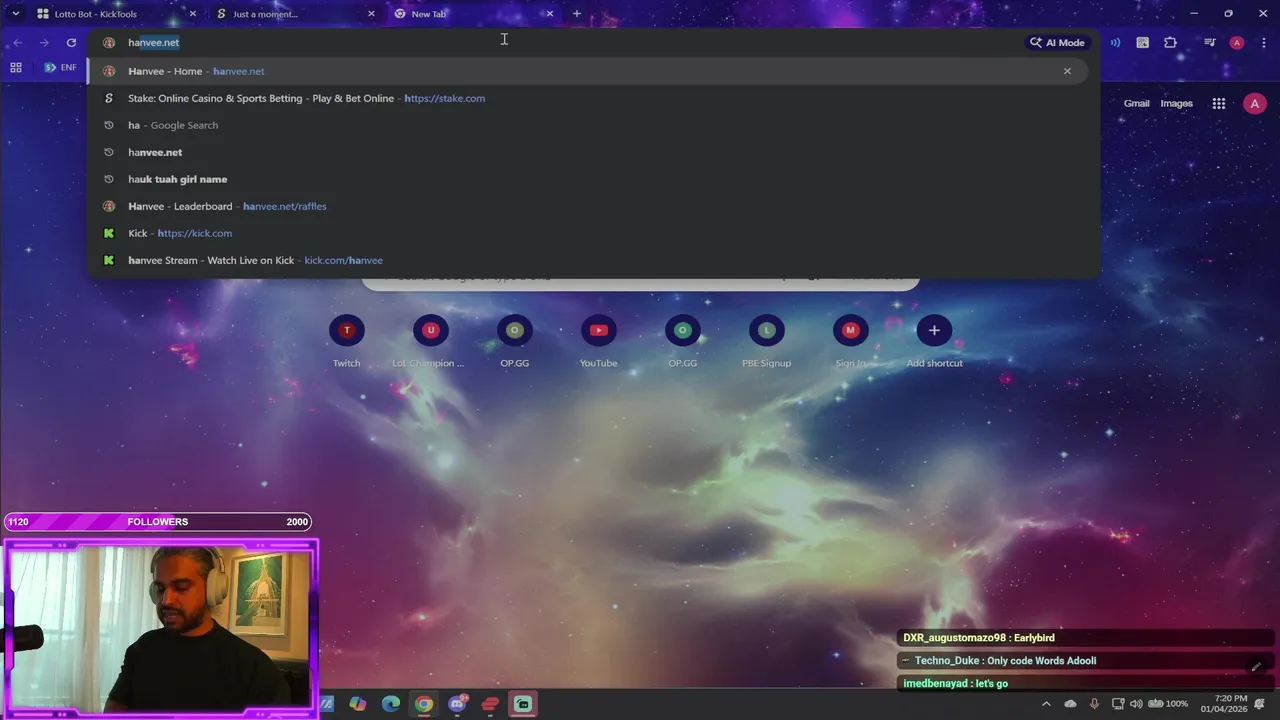Click the followers goal progress bar
The height and width of the screenshot is (720, 1280).
point(158,522)
